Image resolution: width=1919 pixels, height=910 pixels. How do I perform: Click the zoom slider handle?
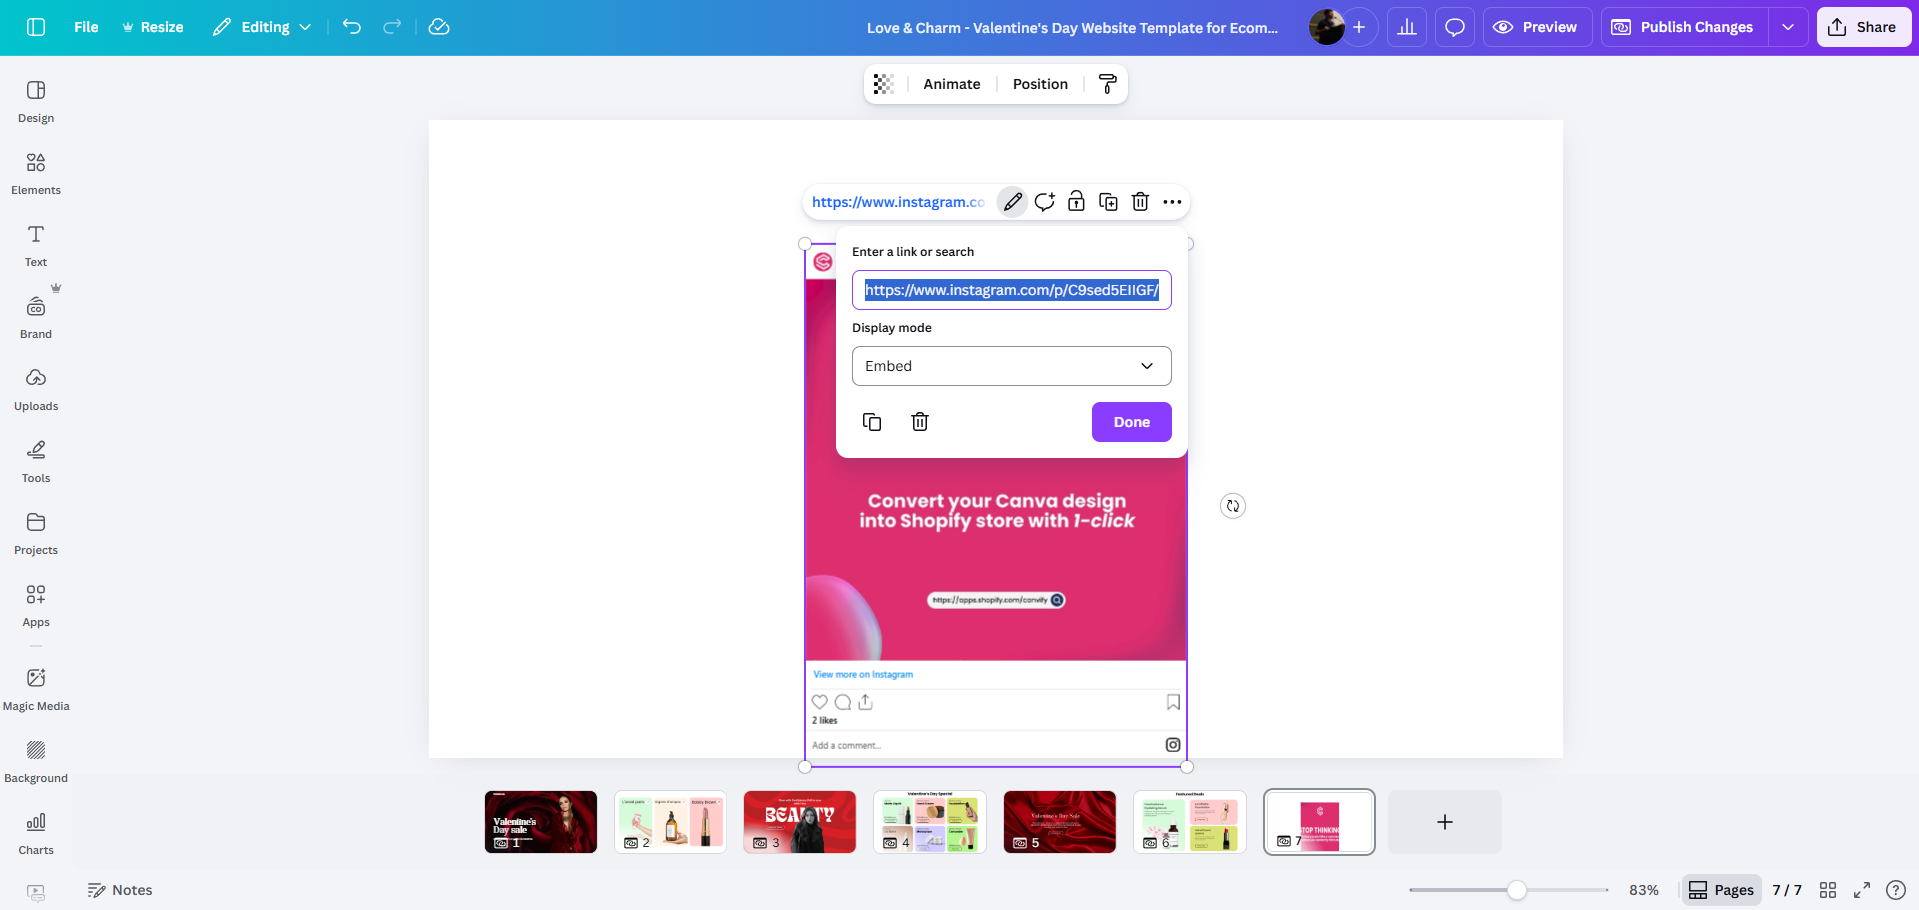(1517, 890)
